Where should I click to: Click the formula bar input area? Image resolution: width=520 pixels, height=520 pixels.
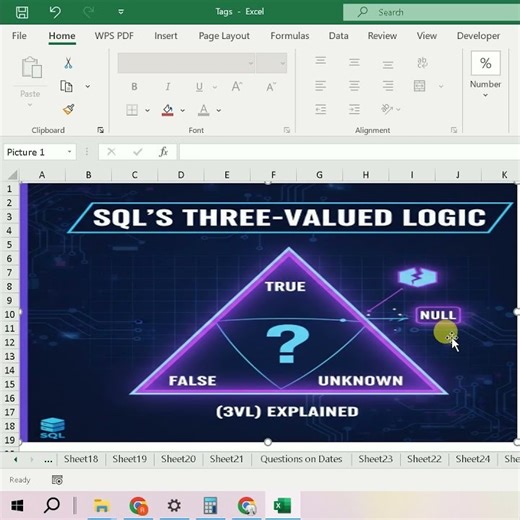[350, 152]
